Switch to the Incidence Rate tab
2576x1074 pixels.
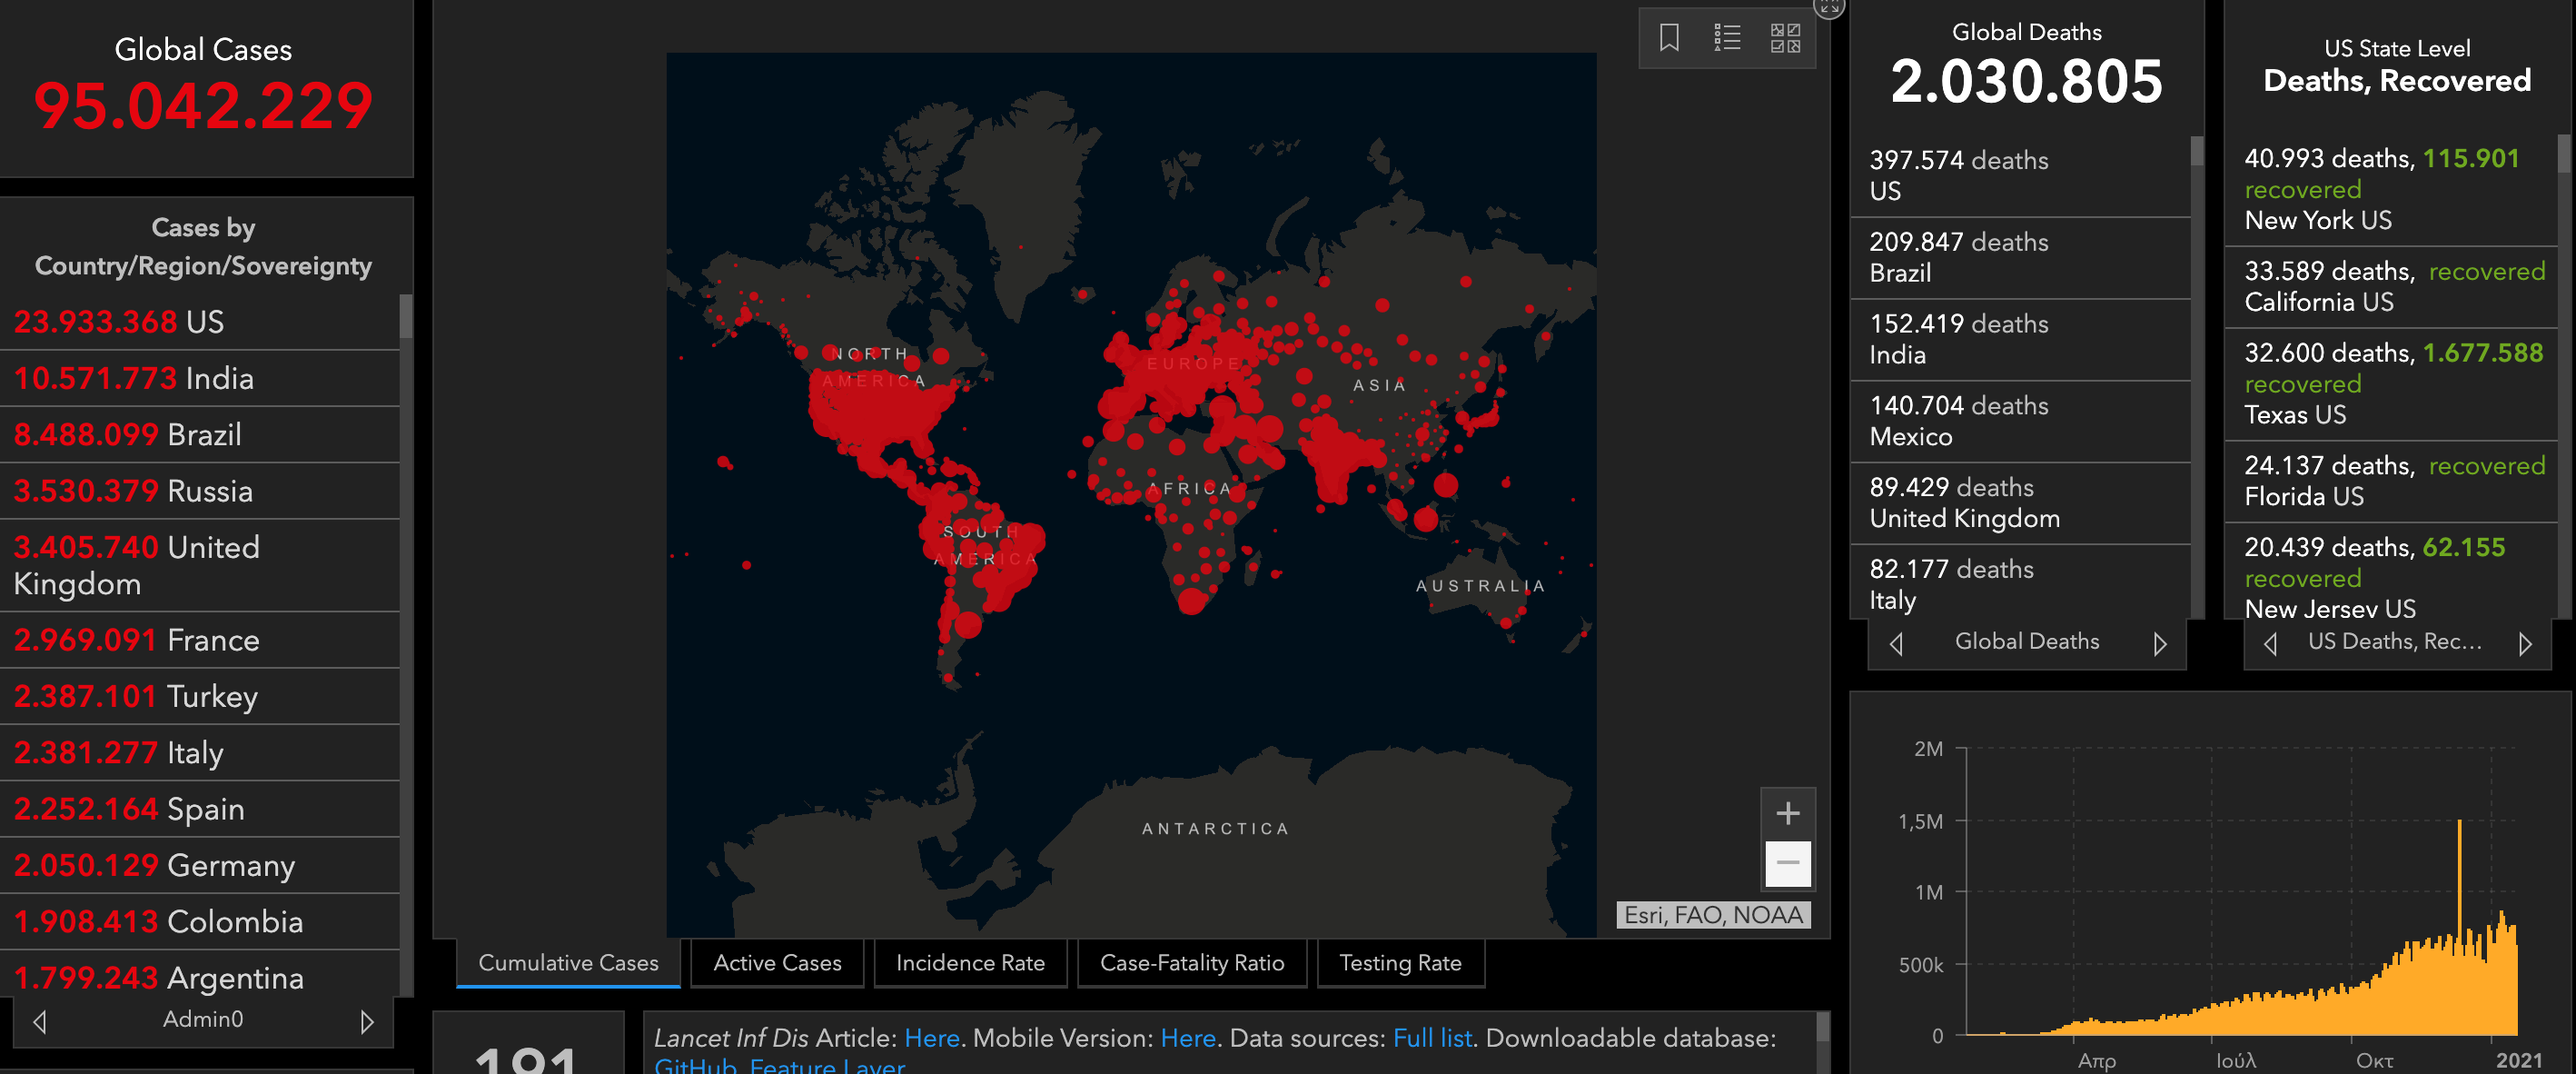(x=970, y=963)
